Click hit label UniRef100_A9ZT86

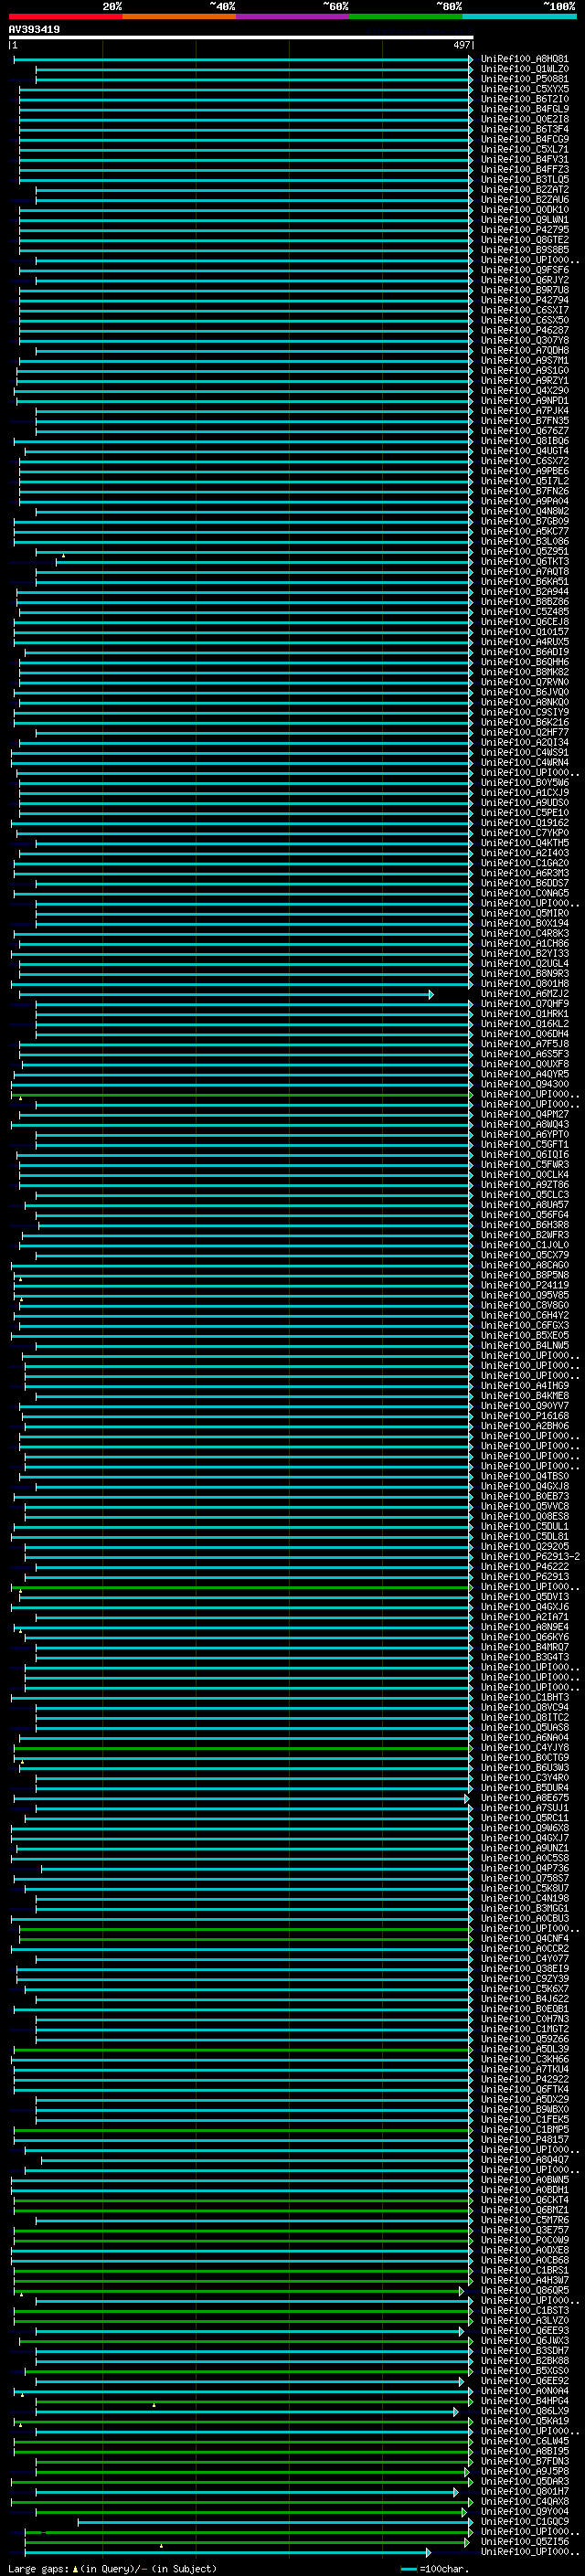(x=524, y=1185)
